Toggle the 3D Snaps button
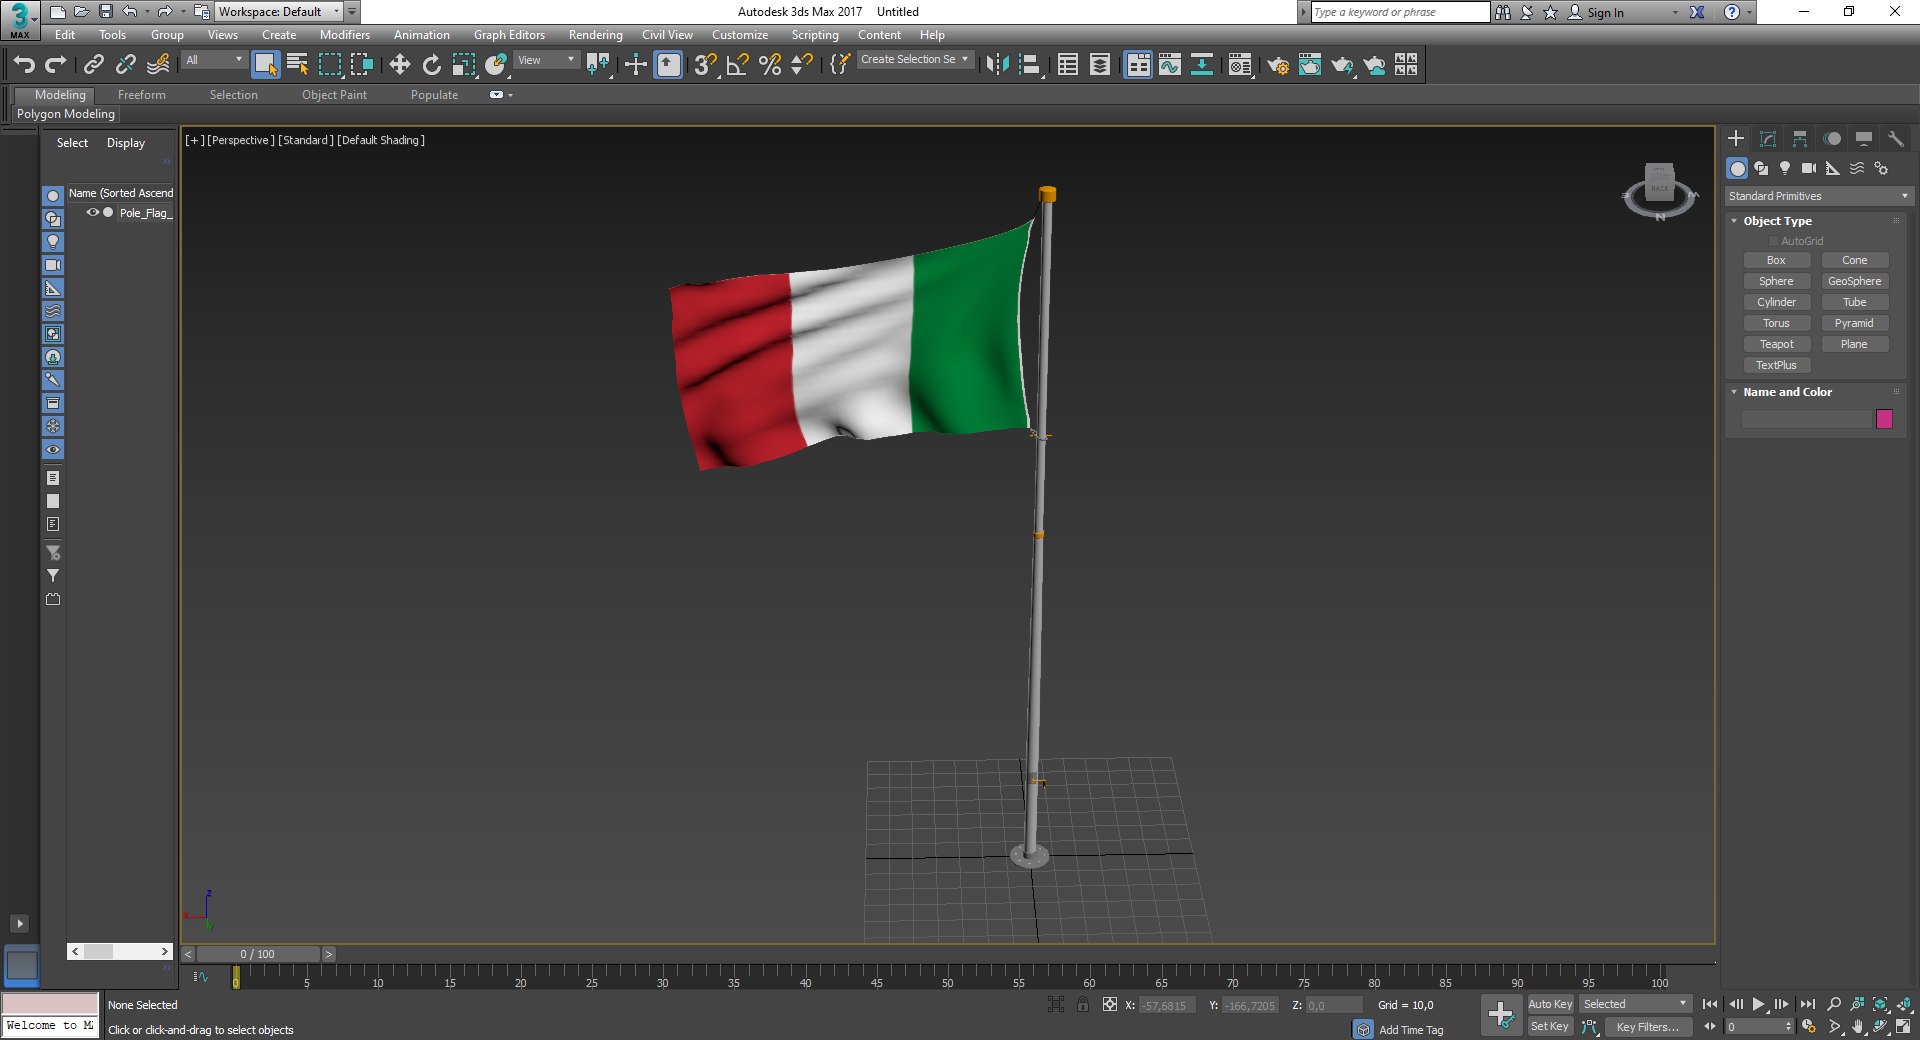1920x1040 pixels. [705, 65]
